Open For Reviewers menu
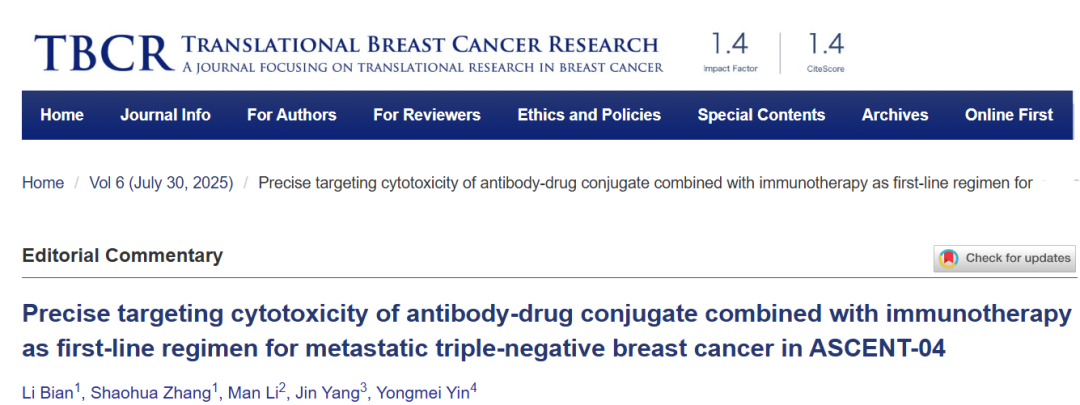This screenshot has width=1080, height=405. 427,115
